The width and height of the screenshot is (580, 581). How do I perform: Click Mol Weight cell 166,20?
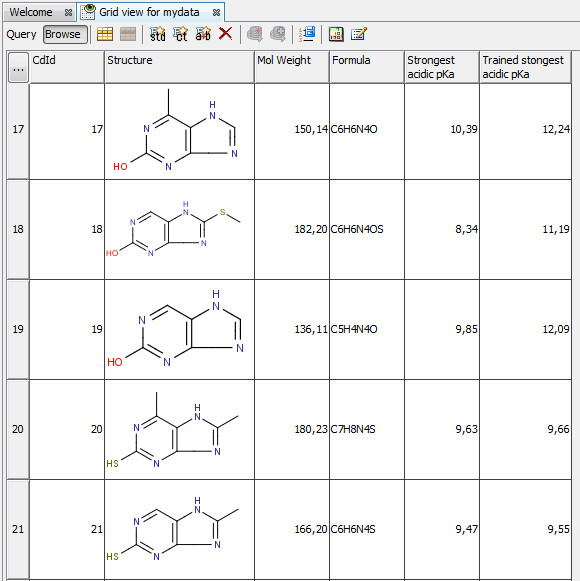[x=292, y=530]
